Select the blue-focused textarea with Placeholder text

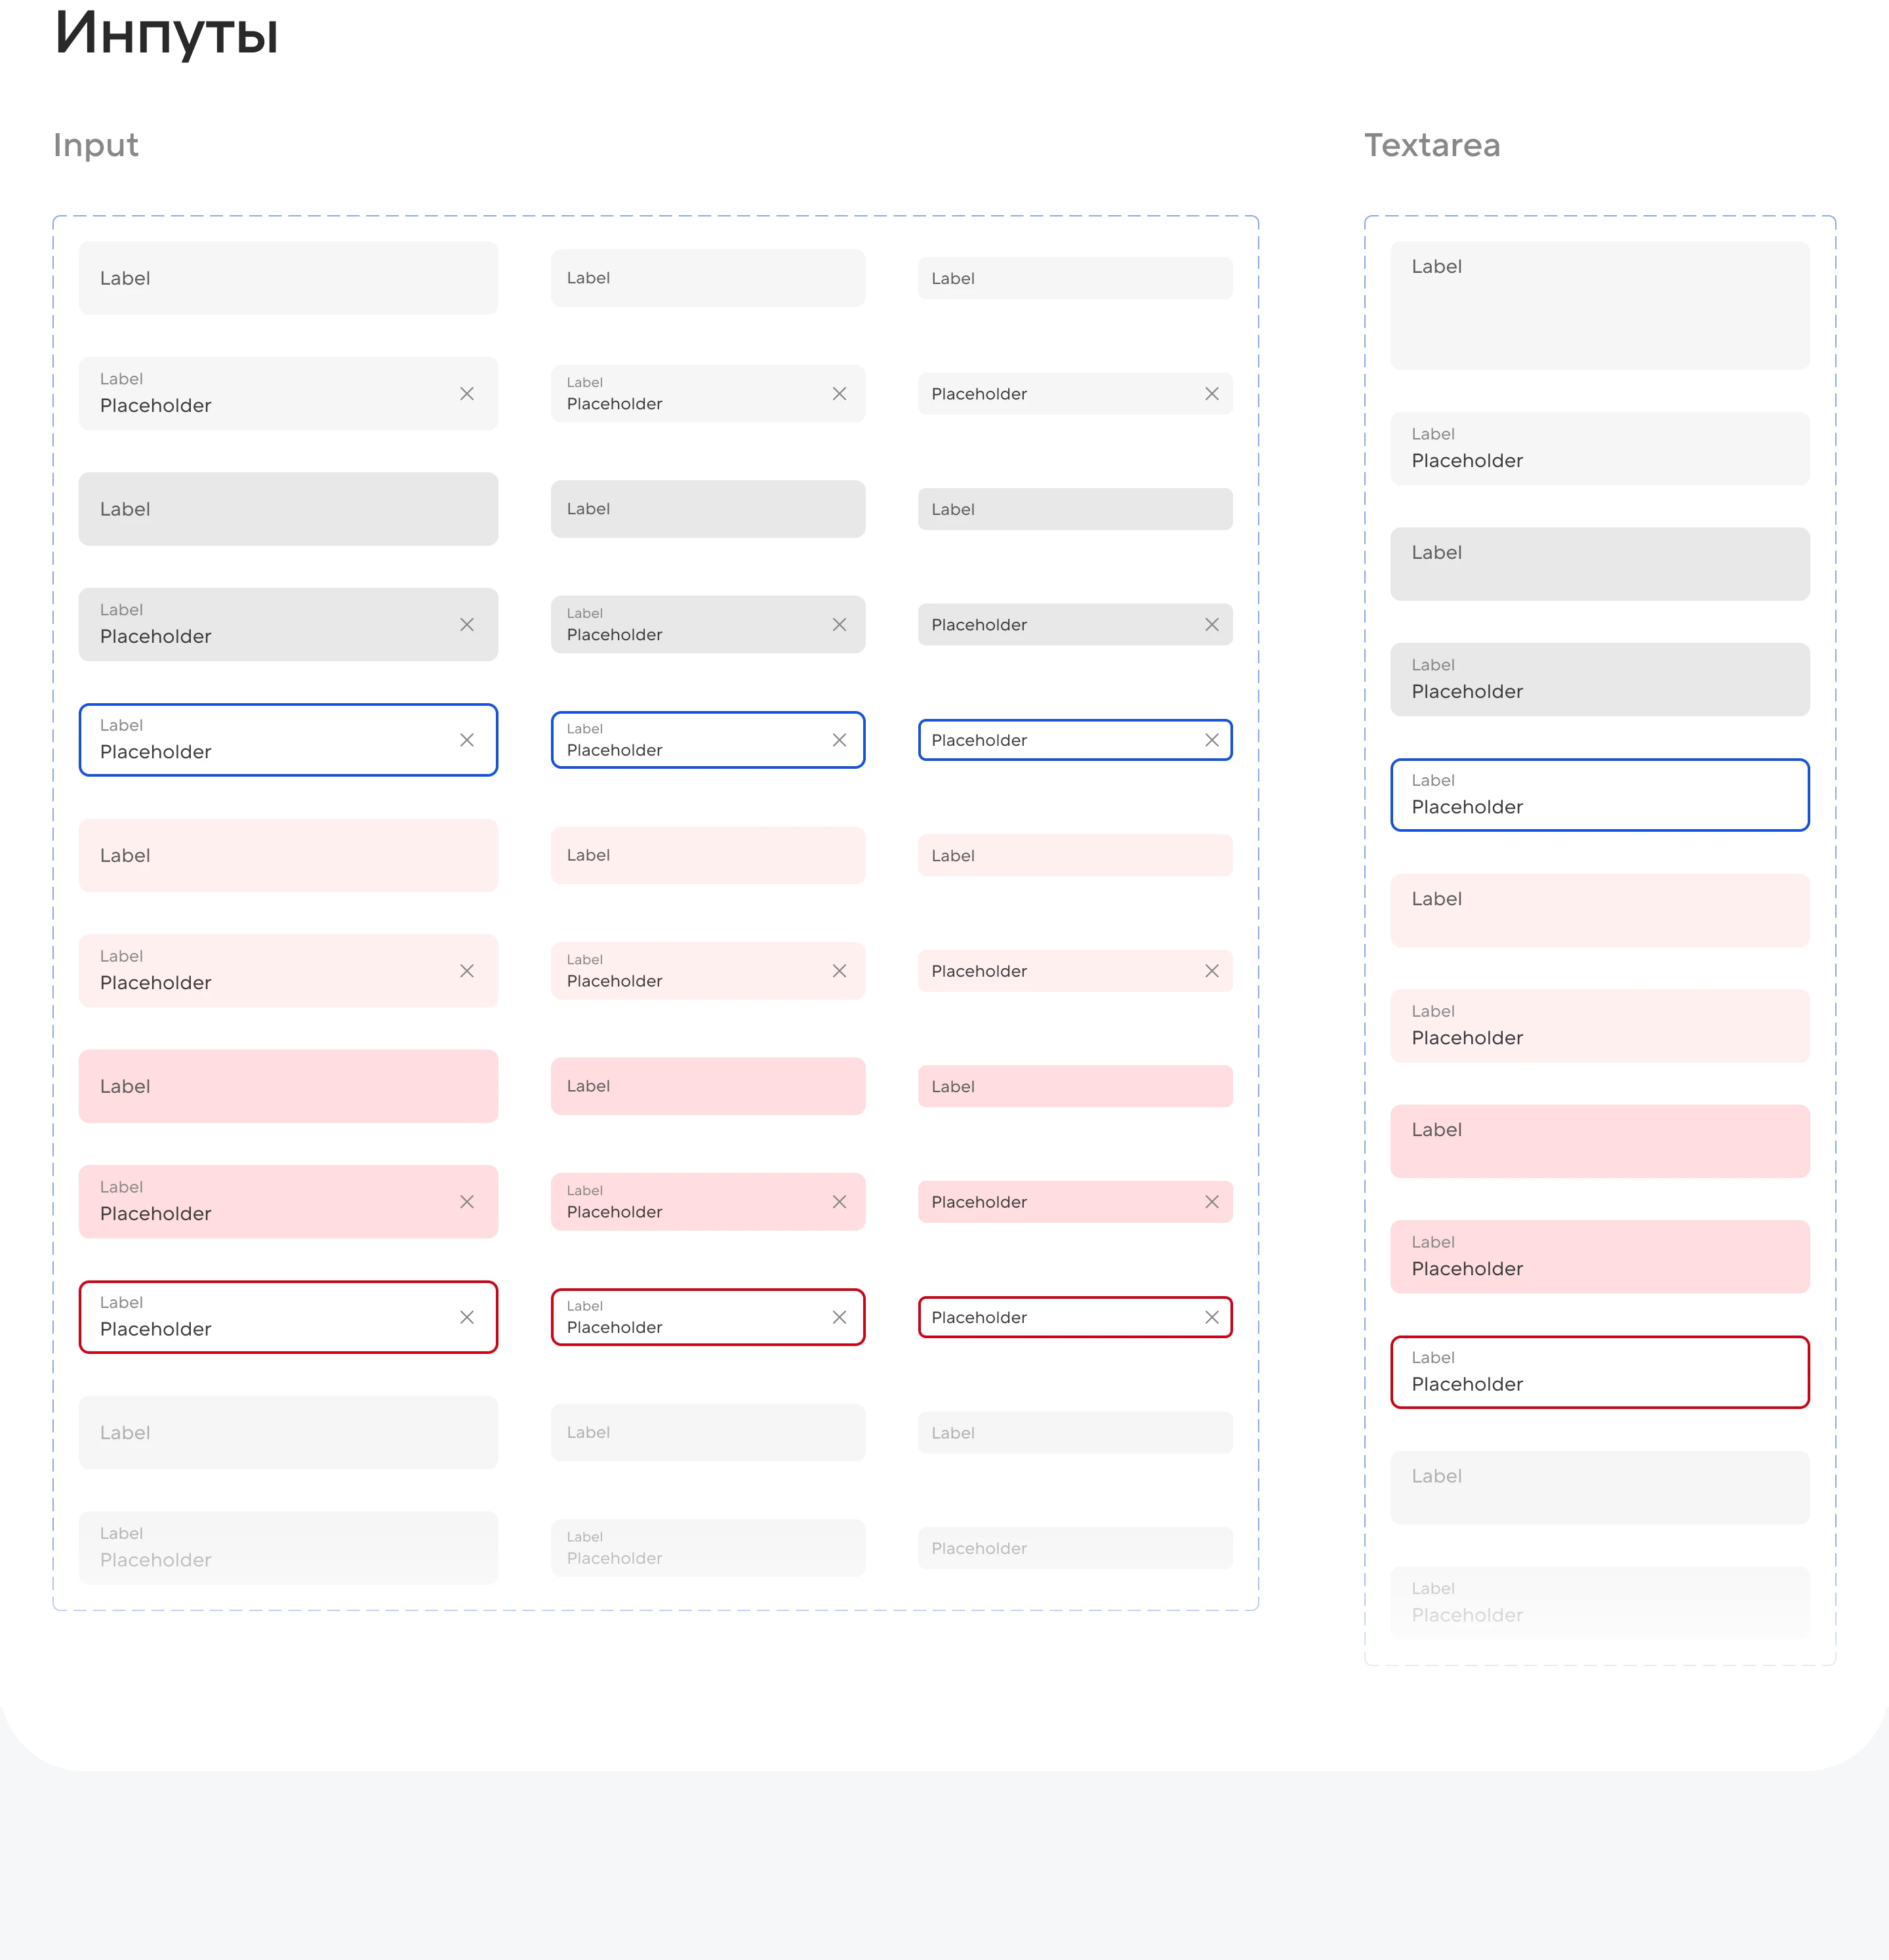[x=1598, y=795]
